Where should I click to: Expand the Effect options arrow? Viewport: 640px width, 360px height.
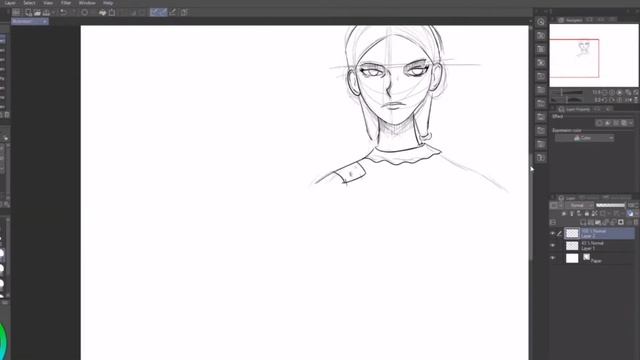coord(631,123)
